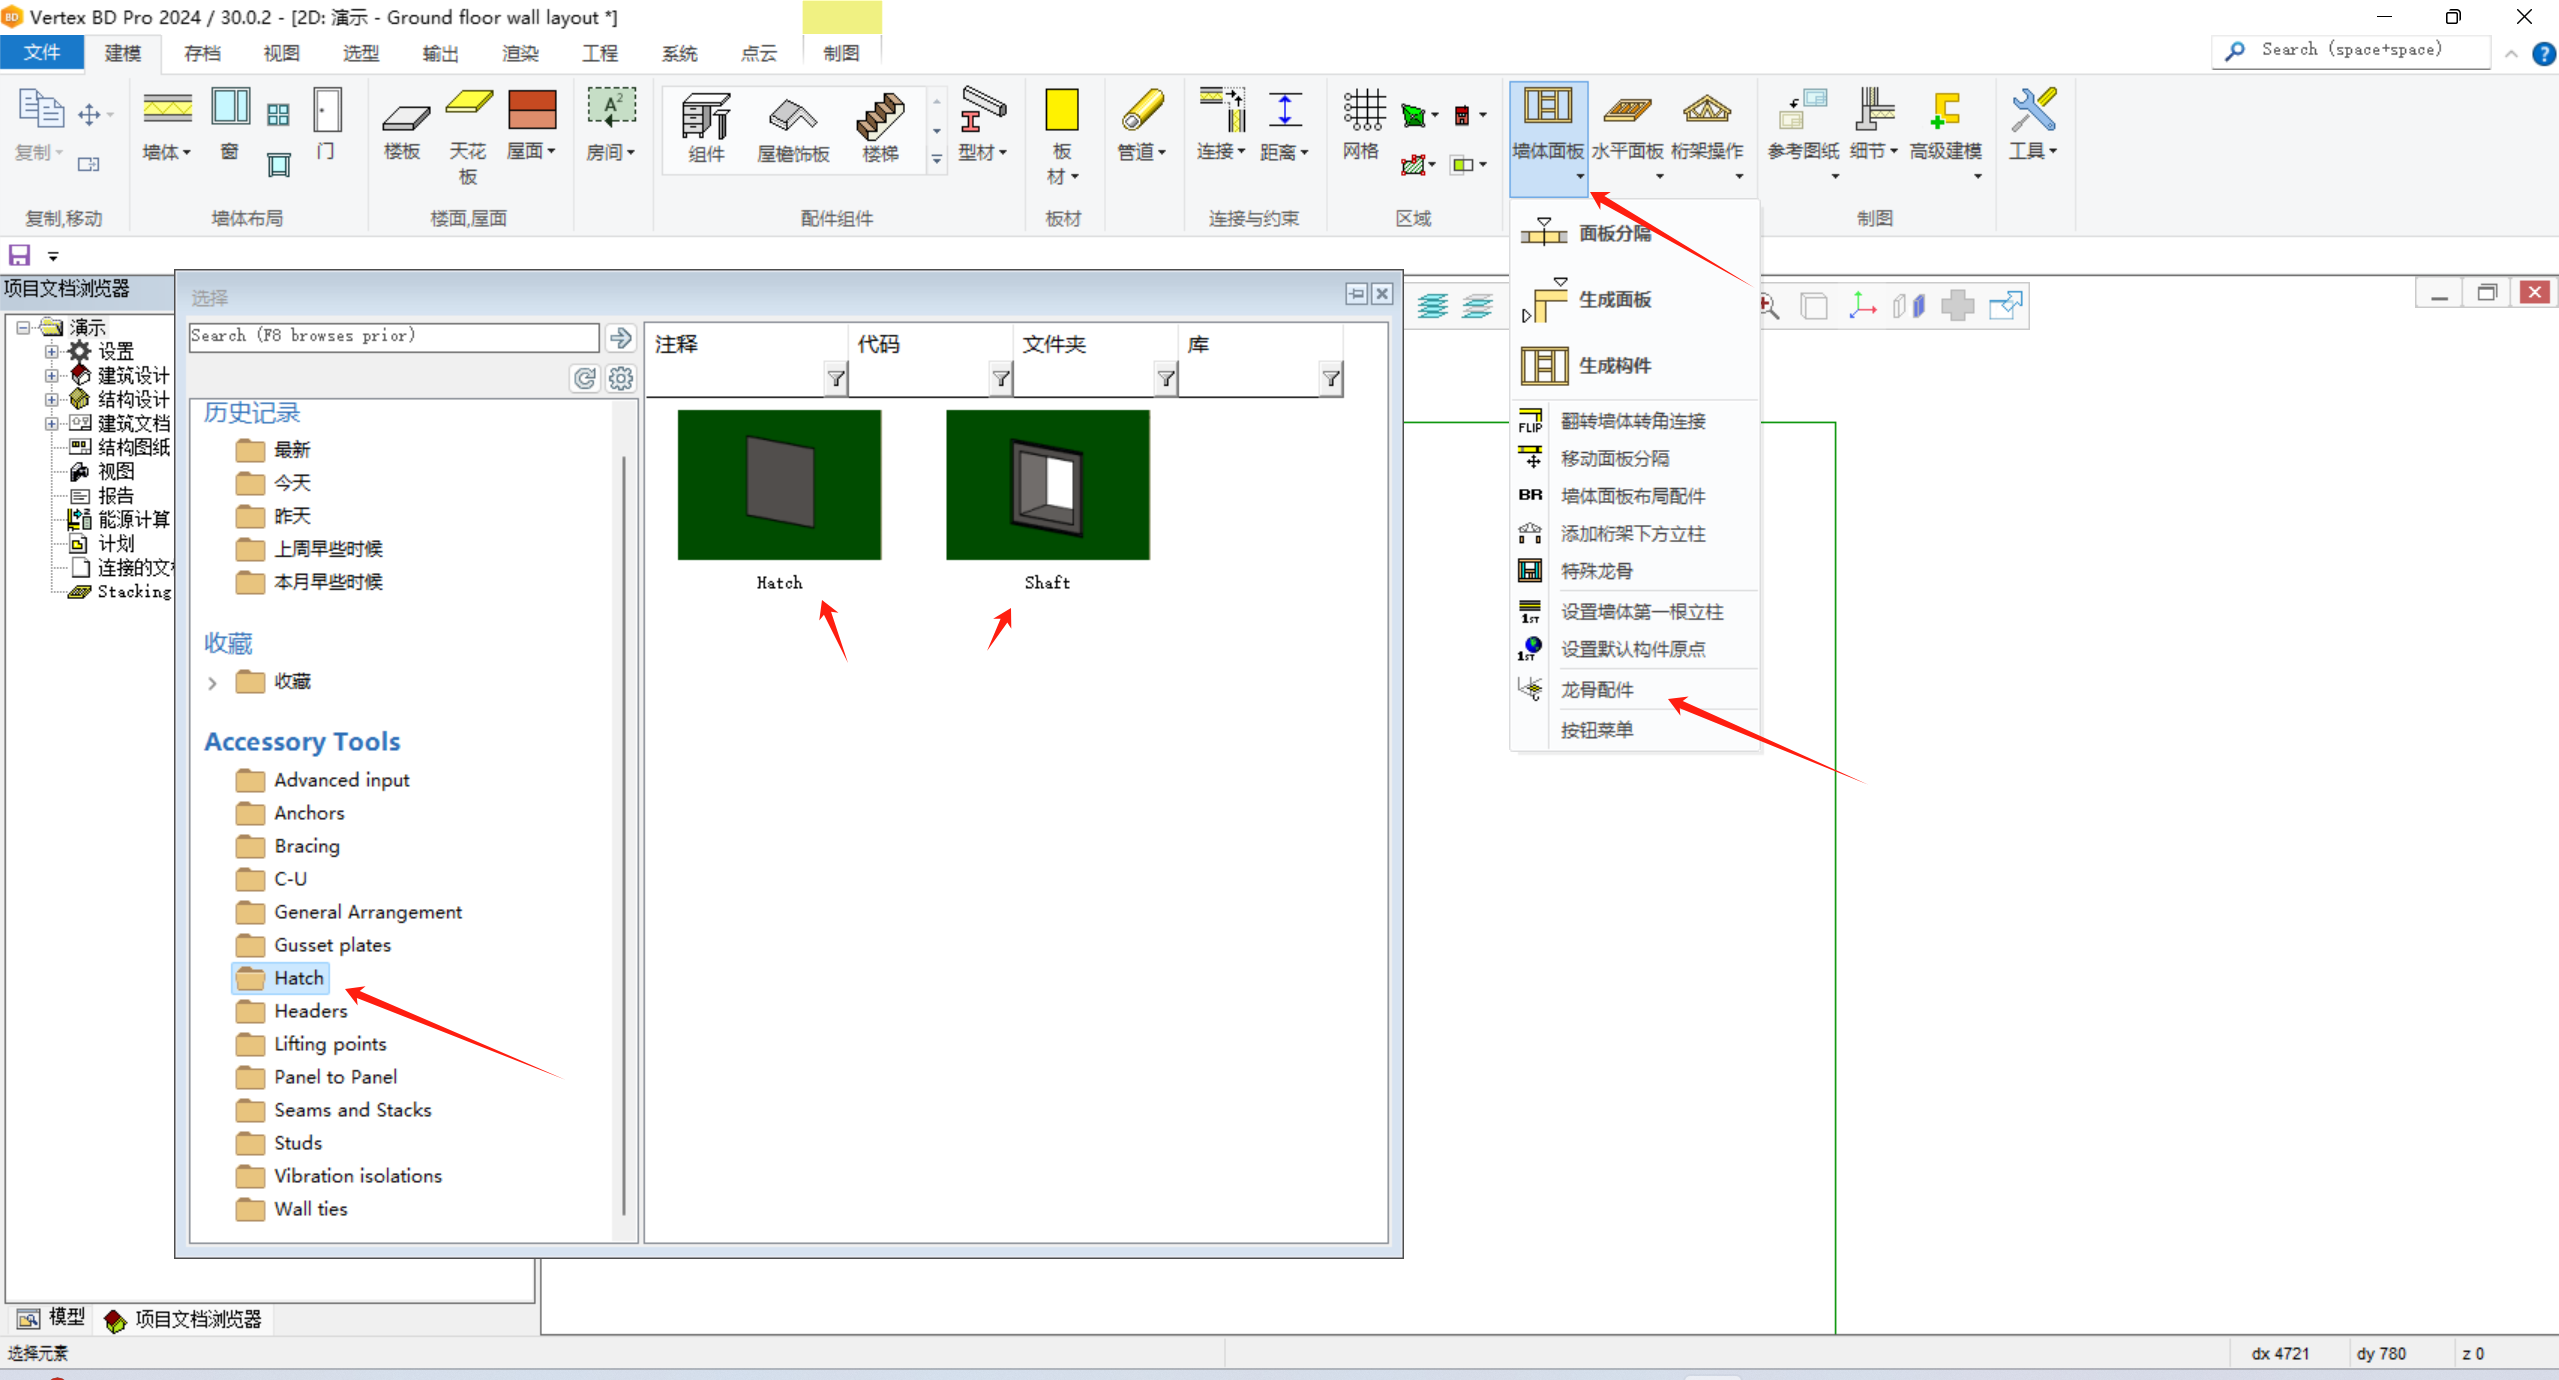Open the 今天 history folder
Screen dimensions: 2559x1380
(274, 483)
